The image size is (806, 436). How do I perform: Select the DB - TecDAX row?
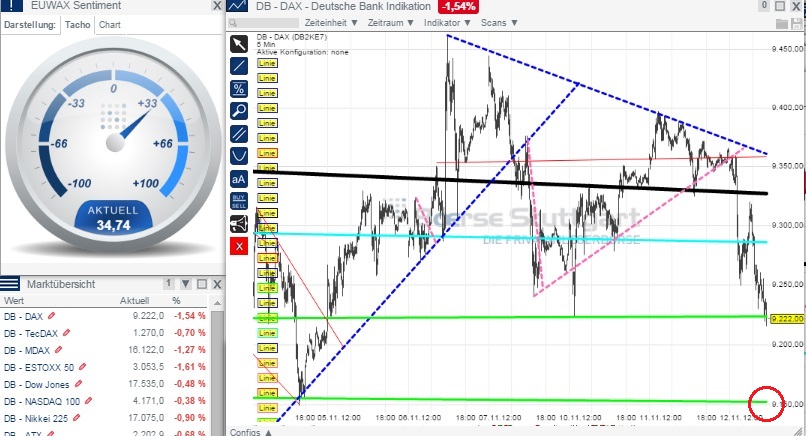point(105,333)
